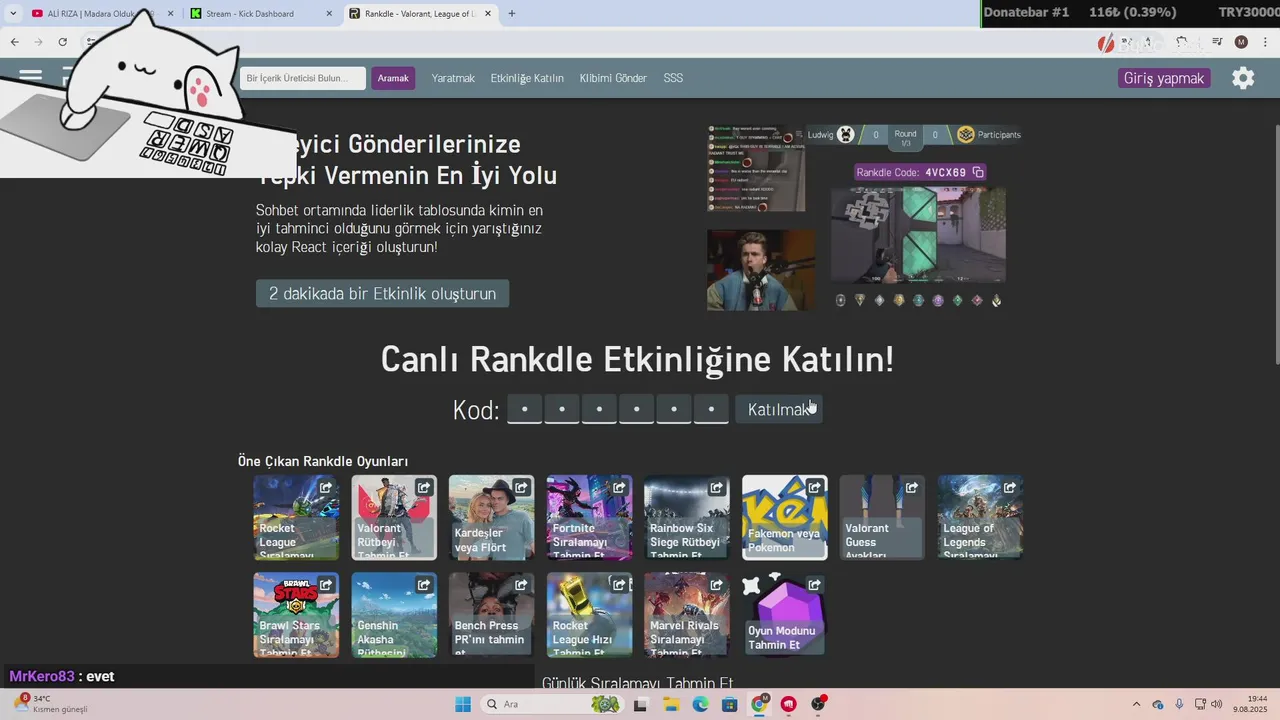The width and height of the screenshot is (1280, 720).
Task: Open the volume icon in system tray
Action: click(1217, 704)
